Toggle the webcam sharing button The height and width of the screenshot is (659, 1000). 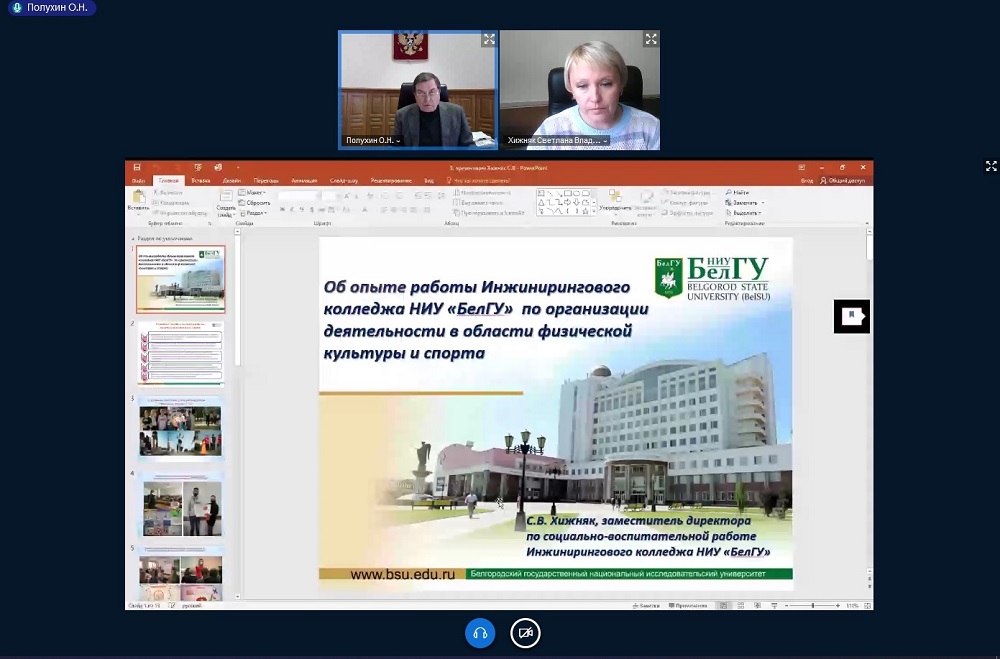tap(526, 633)
